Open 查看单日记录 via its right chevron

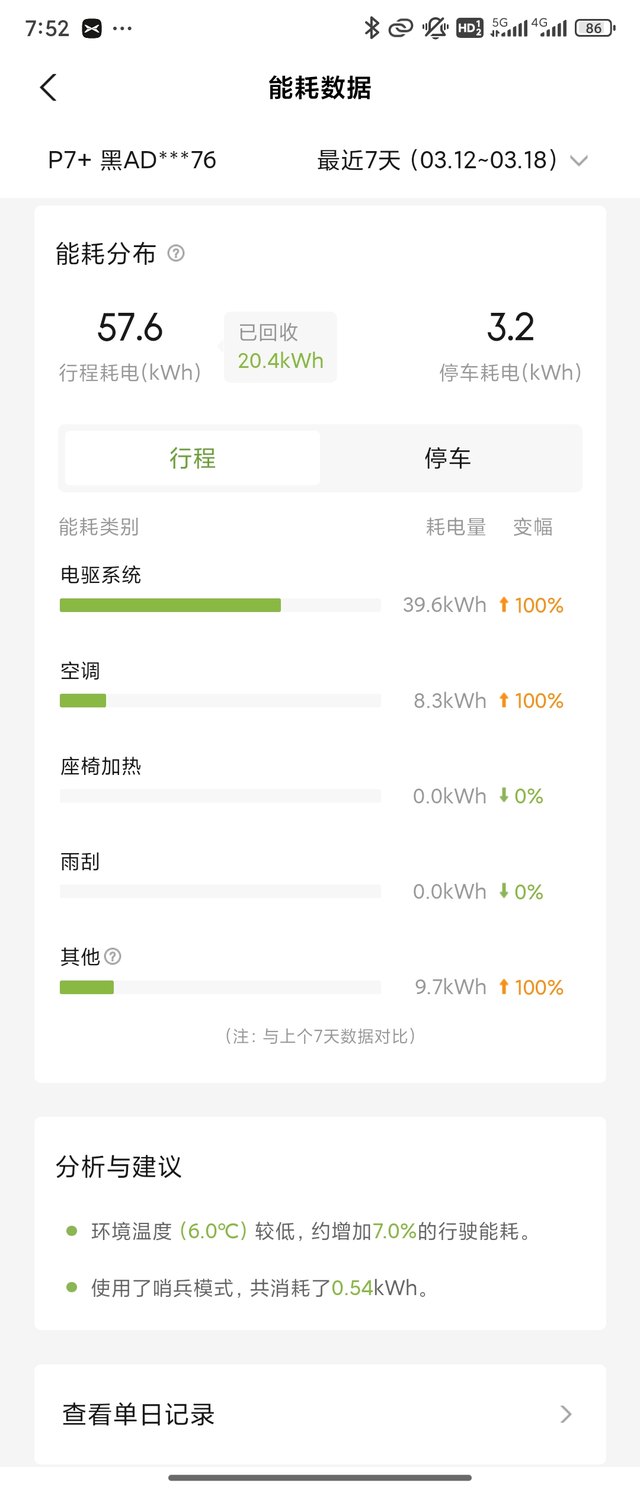[x=566, y=1414]
